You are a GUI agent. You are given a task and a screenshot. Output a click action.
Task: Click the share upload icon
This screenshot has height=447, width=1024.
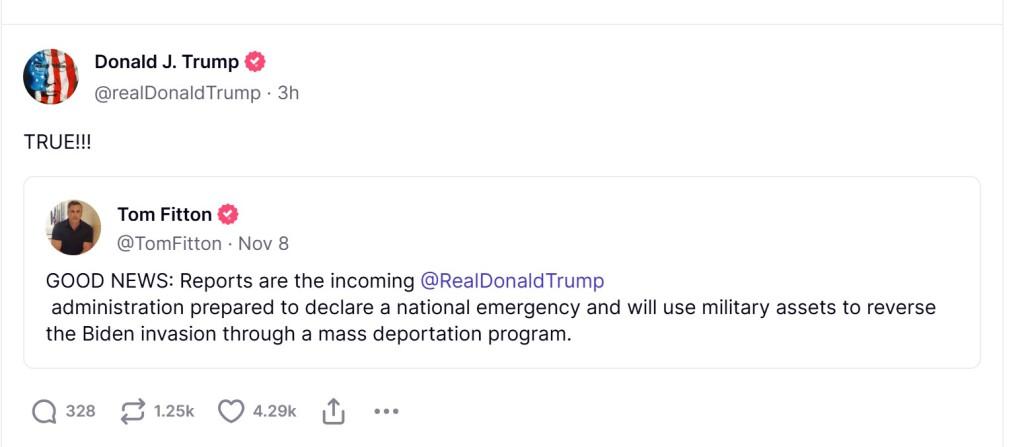pos(334,411)
